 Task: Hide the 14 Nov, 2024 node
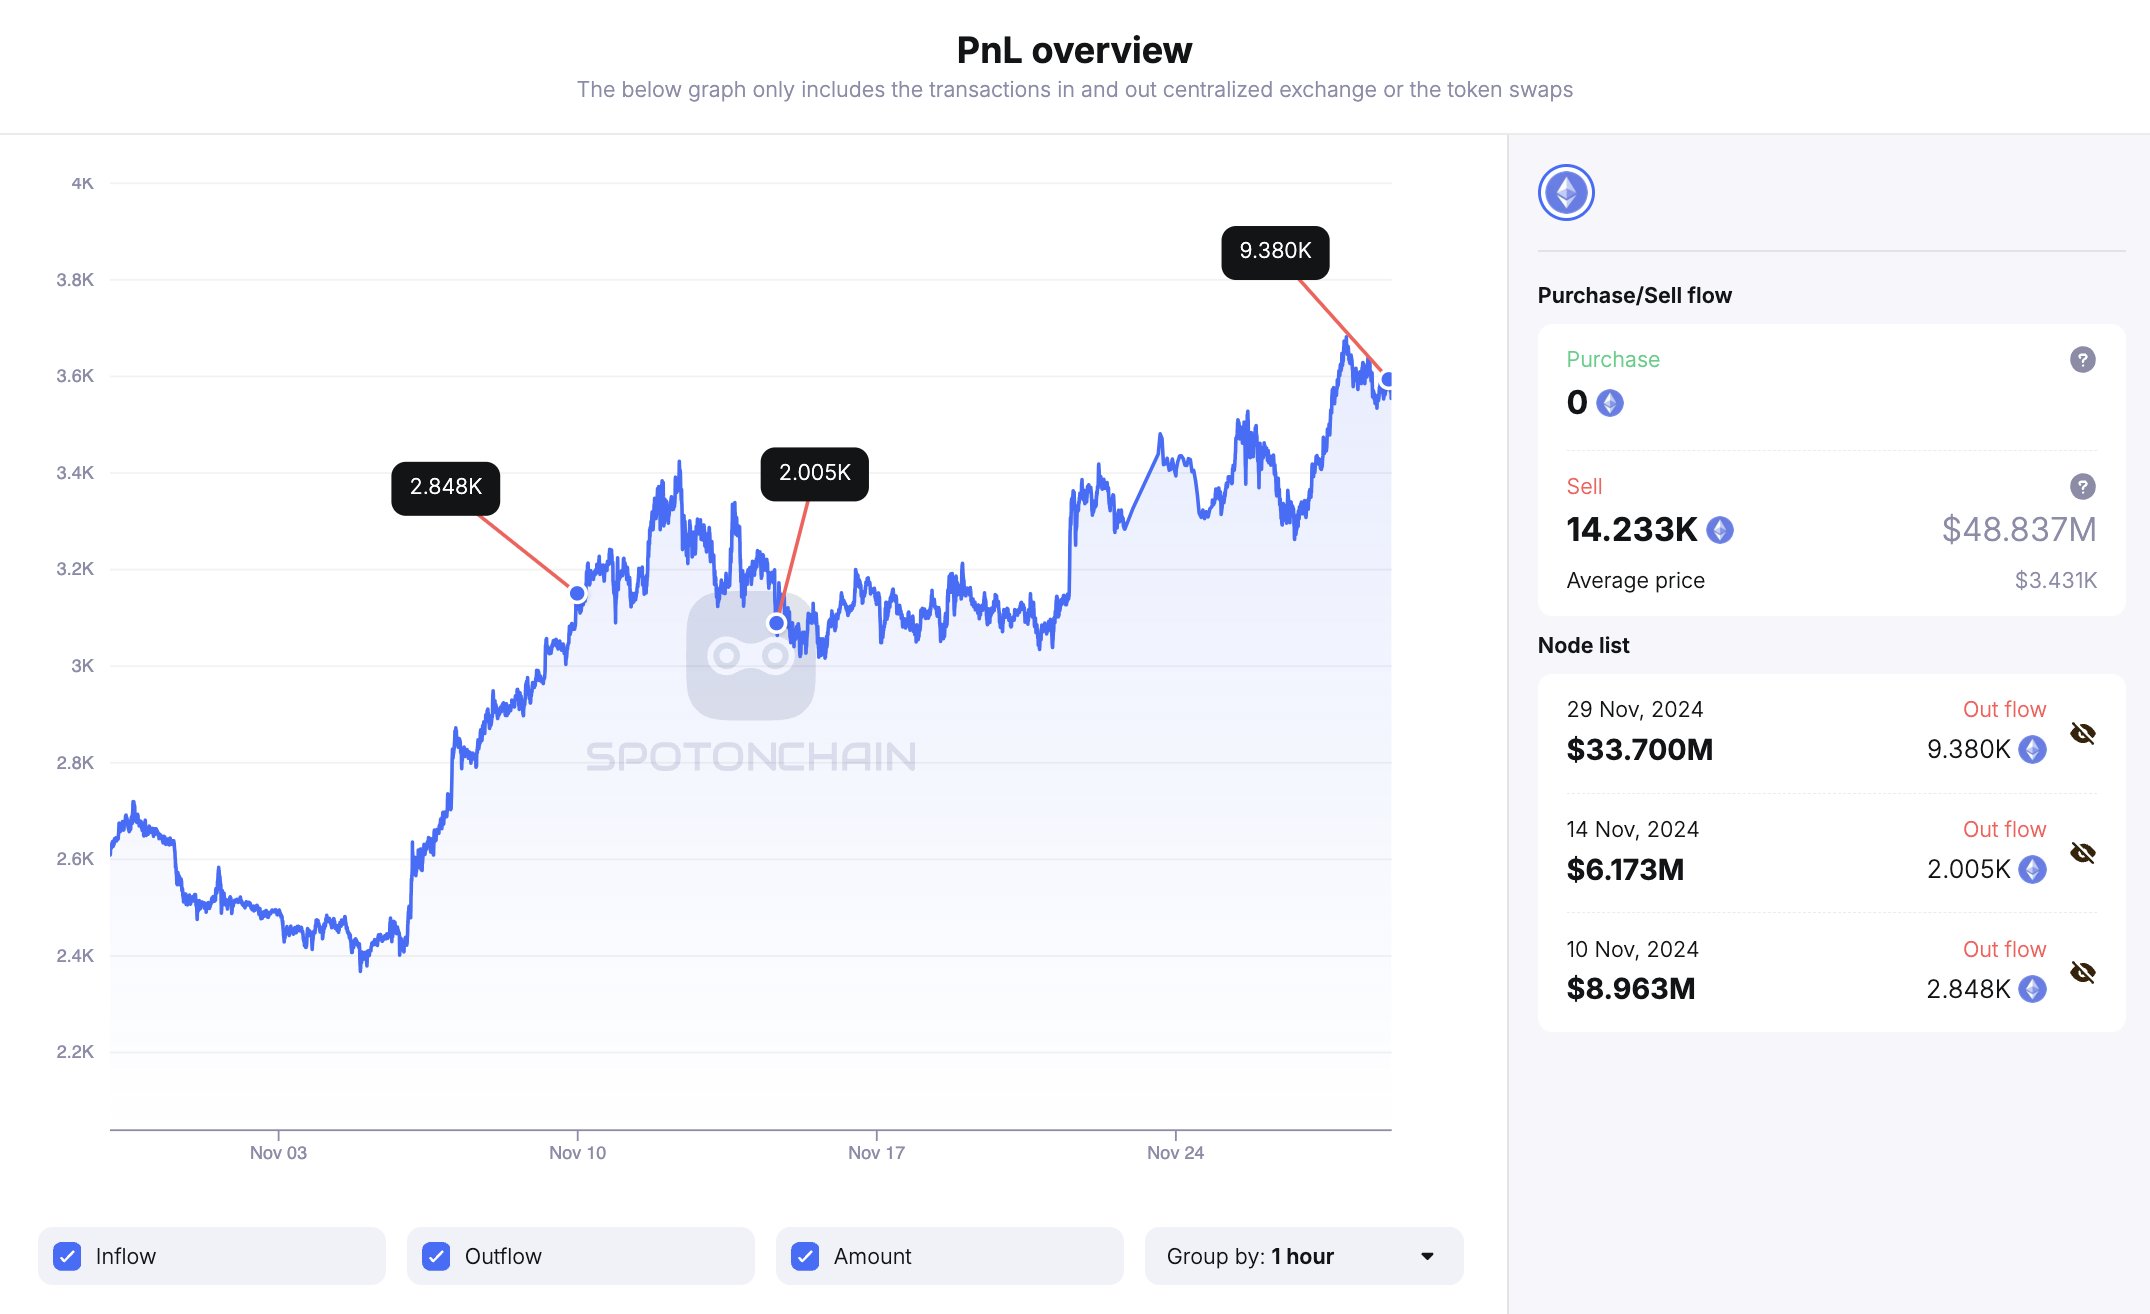tap(2083, 853)
